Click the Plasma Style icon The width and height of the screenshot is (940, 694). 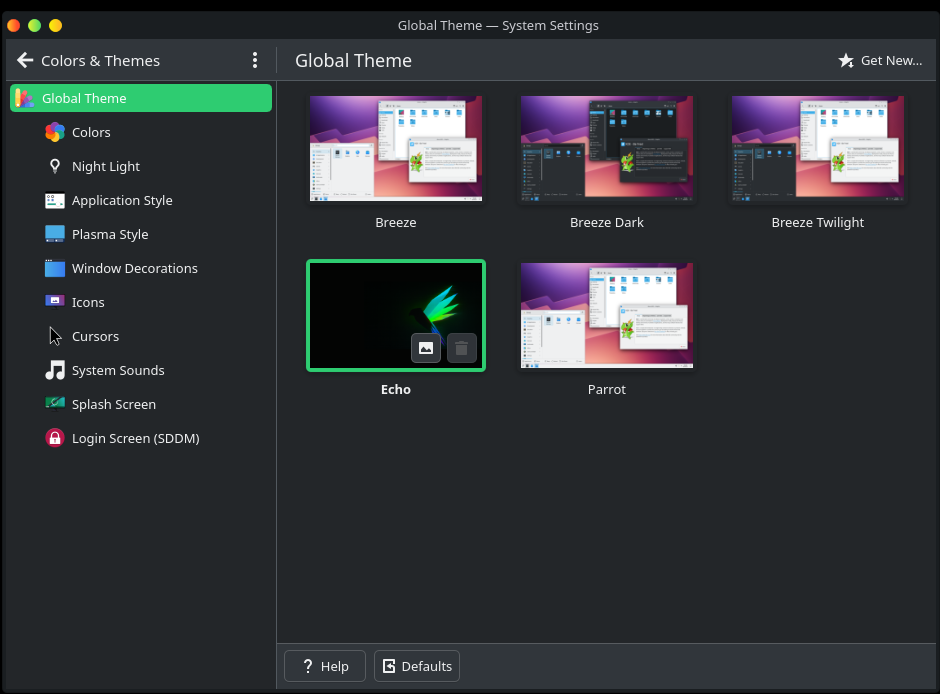(55, 234)
